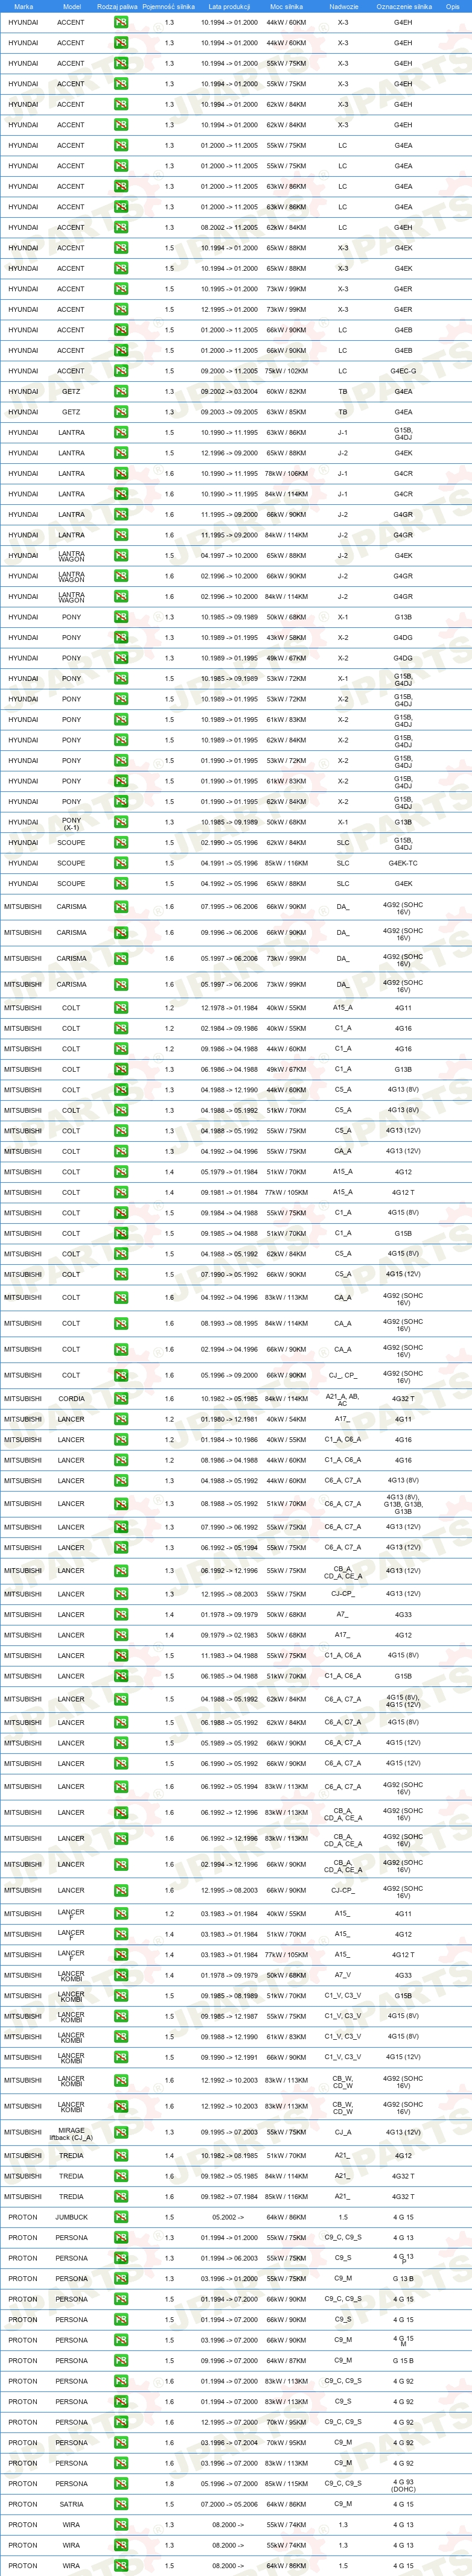
Task: Click fuel icon in Tredia 85kW / 116KM row
Action: click(121, 2197)
